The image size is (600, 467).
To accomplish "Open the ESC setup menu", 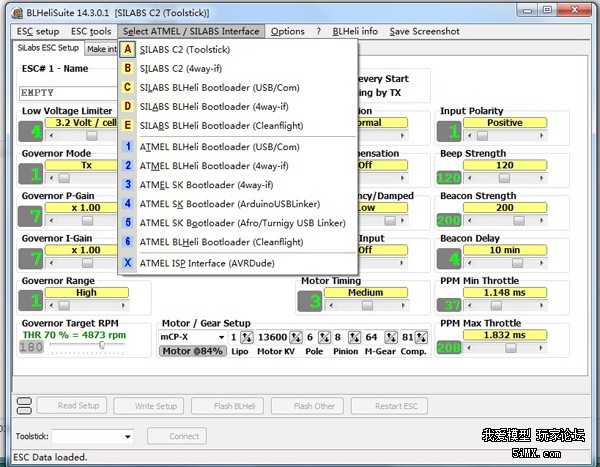I will coord(38,31).
